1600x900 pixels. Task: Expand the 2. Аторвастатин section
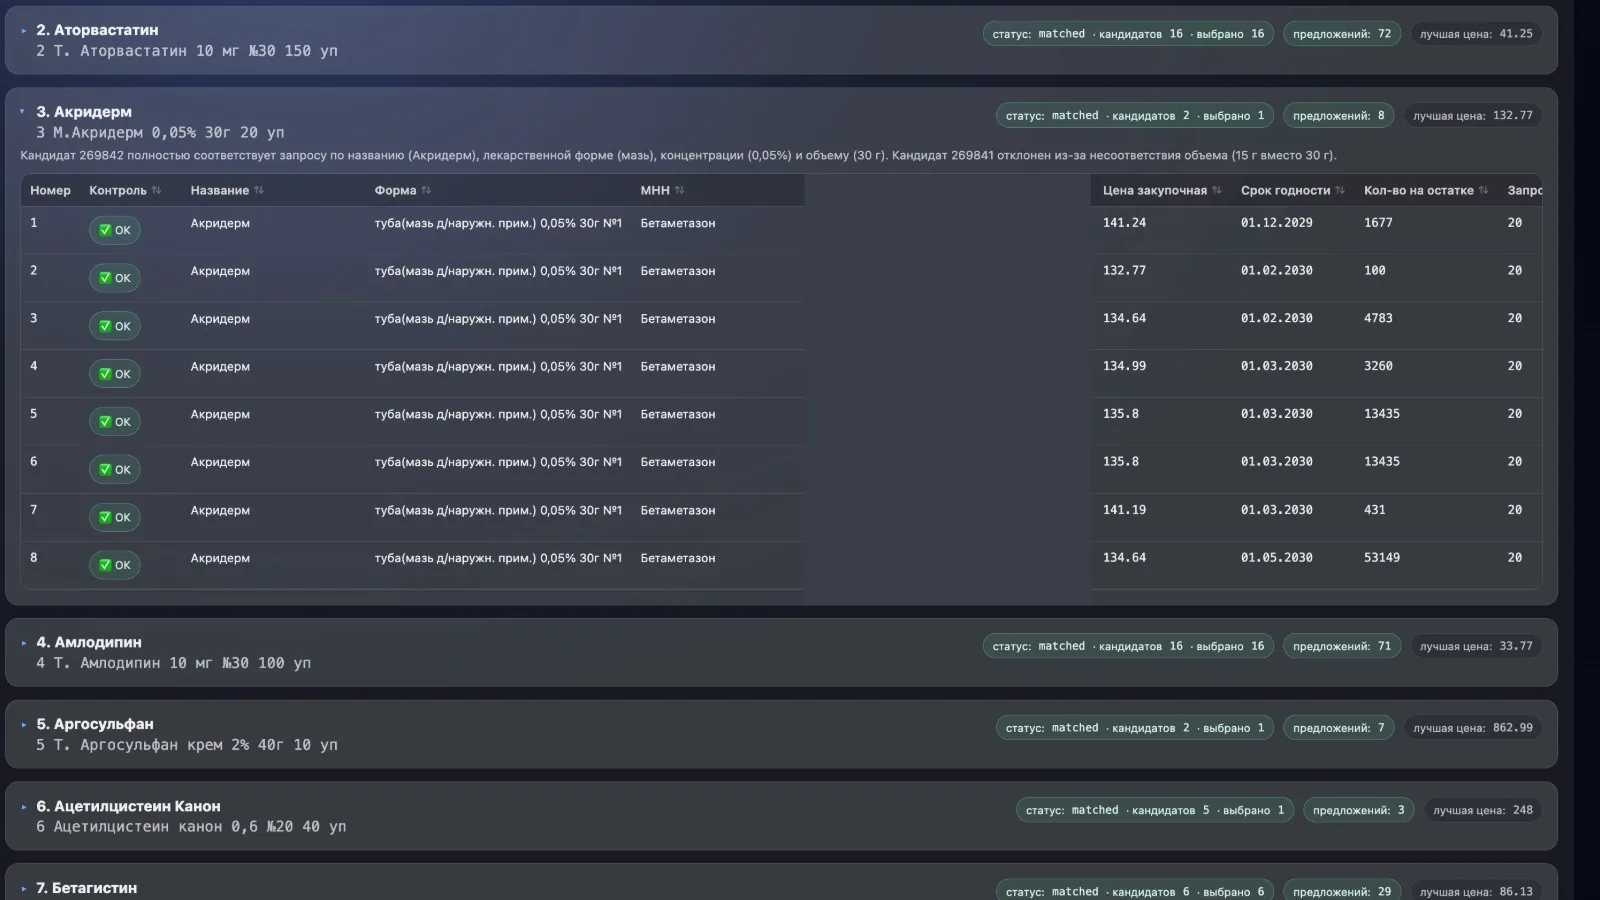(x=24, y=31)
